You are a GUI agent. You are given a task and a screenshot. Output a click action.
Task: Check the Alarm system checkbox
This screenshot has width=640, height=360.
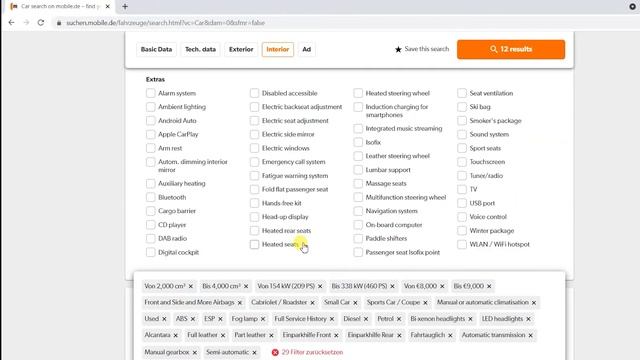pyautogui.click(x=151, y=93)
